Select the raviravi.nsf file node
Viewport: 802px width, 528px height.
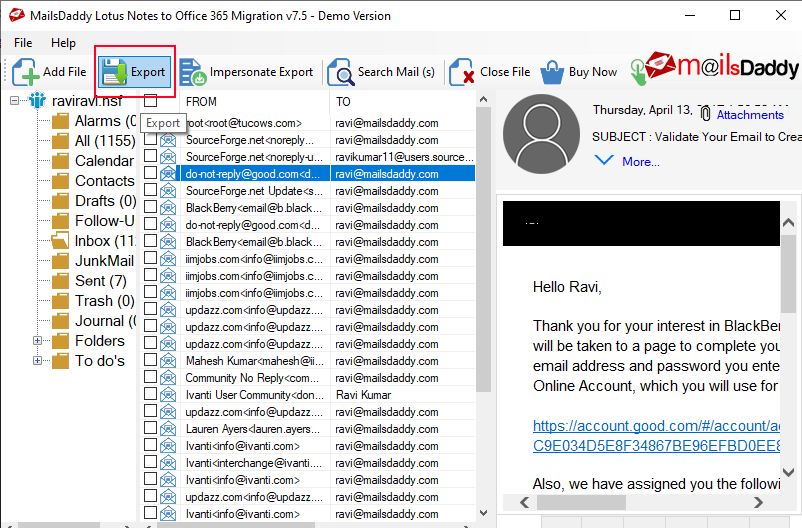87,101
